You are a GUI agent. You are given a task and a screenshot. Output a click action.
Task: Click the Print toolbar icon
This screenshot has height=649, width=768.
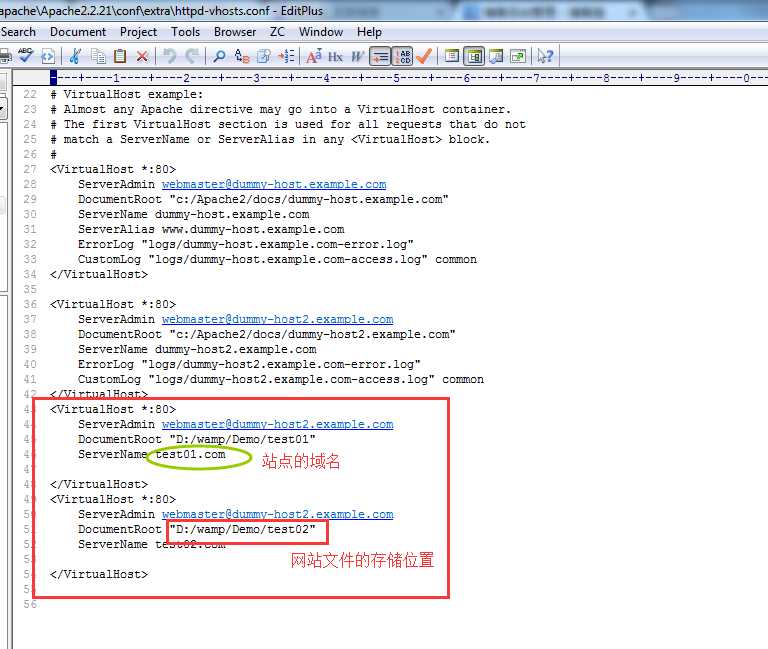[5, 56]
